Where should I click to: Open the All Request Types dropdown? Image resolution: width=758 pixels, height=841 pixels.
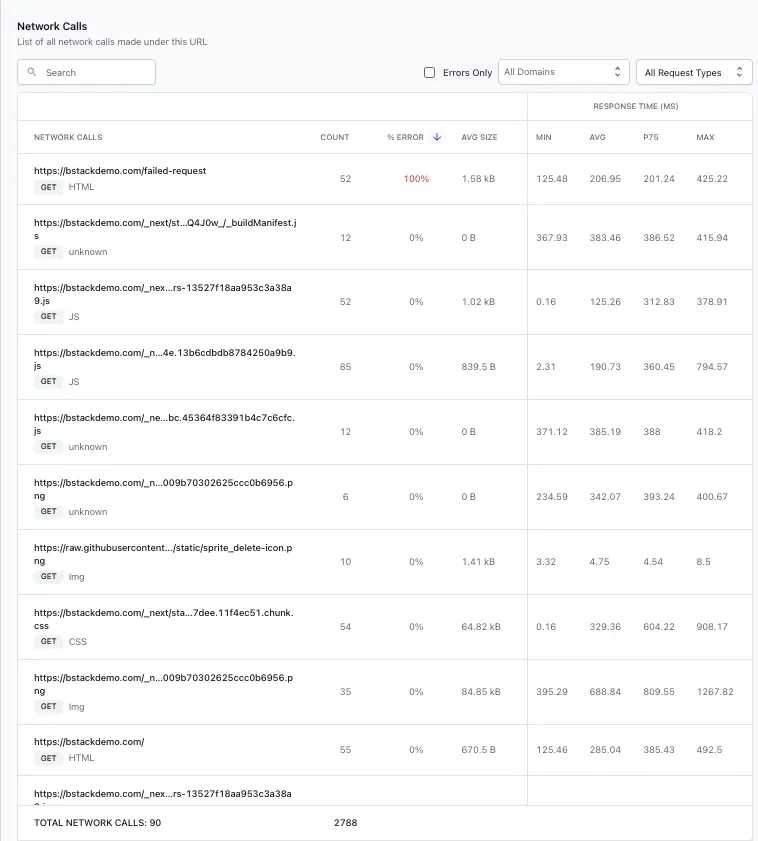(694, 72)
